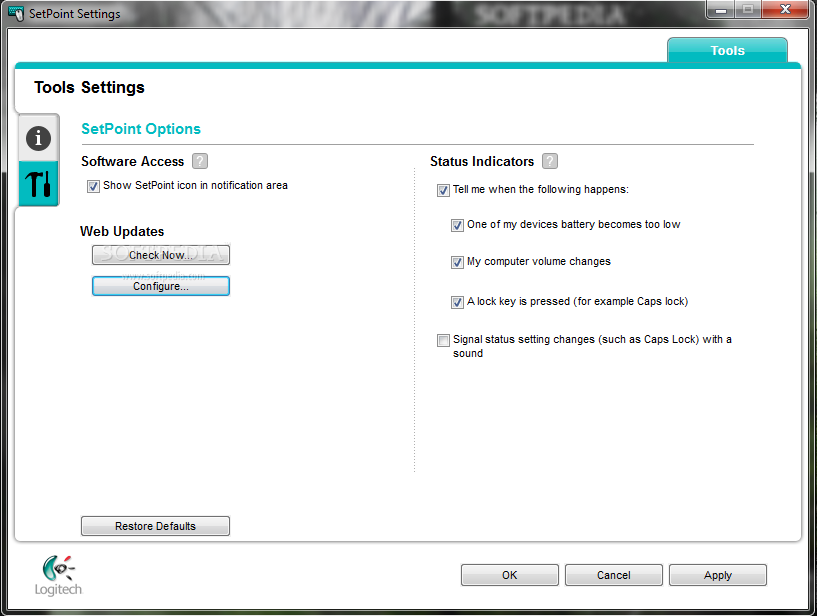
Task: Click the Check Now button
Action: pos(161,255)
